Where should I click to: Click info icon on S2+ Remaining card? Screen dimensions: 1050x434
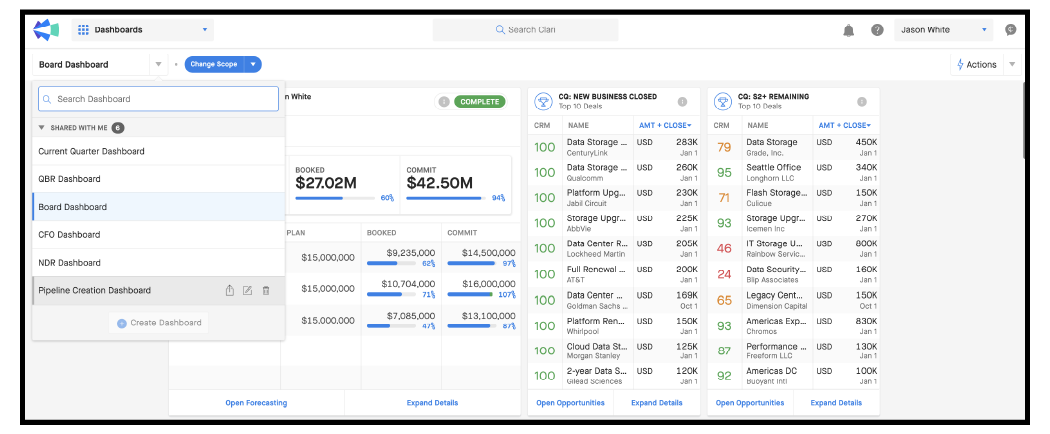tap(862, 102)
